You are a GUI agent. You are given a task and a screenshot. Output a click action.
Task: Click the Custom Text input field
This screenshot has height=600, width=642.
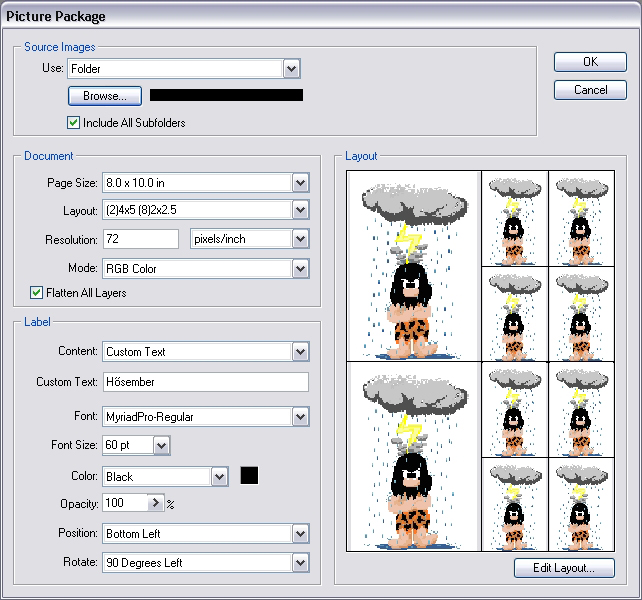point(205,382)
